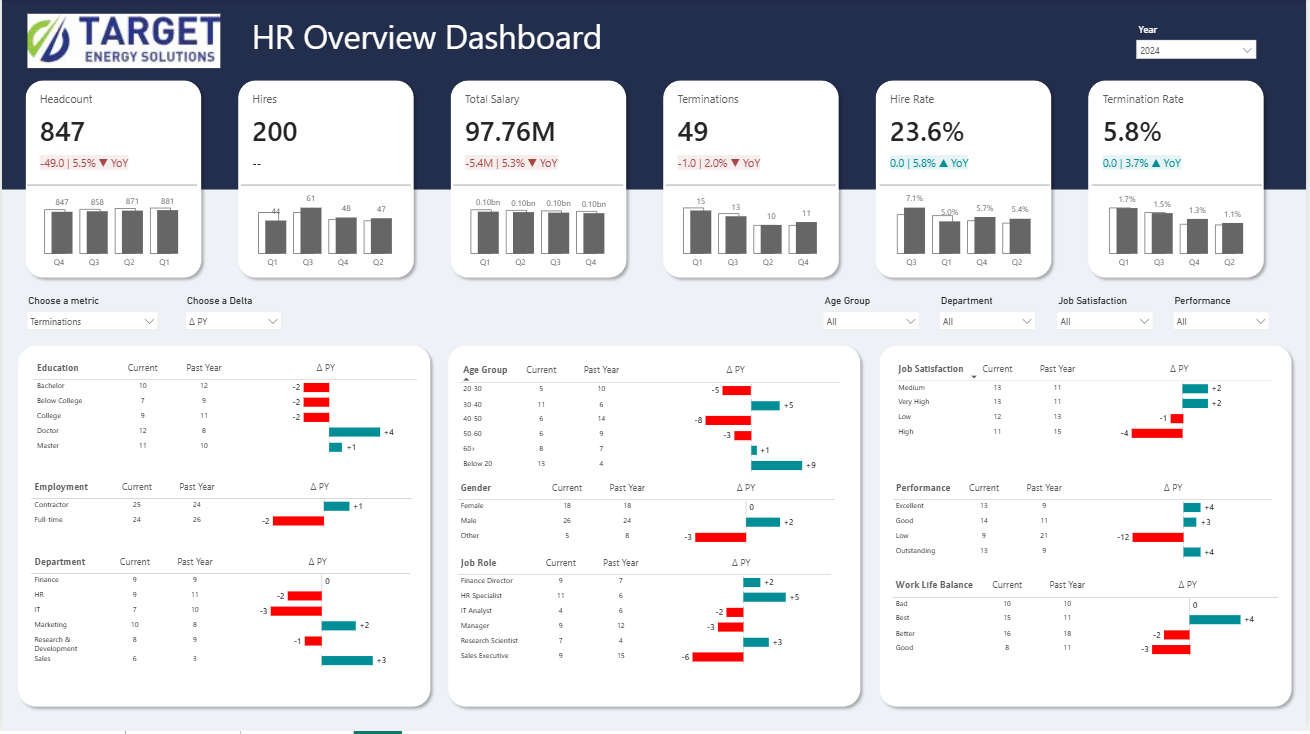Select the Headcount card value 847
1310x734 pixels.
click(x=62, y=132)
